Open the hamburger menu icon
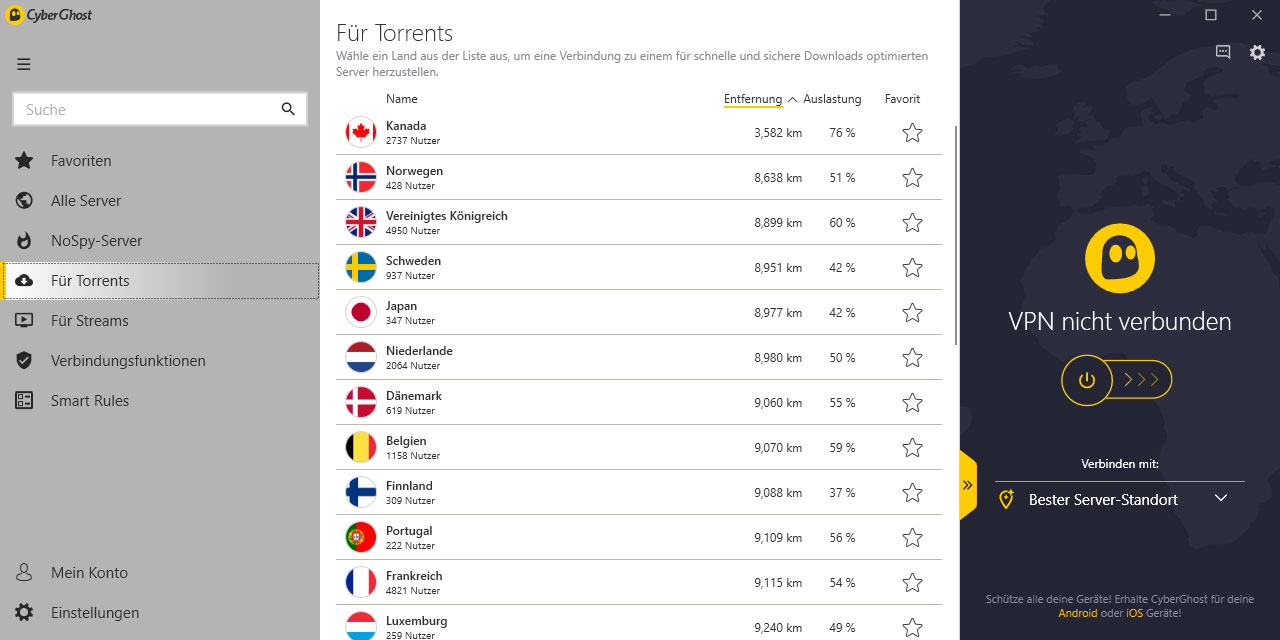 coord(24,64)
